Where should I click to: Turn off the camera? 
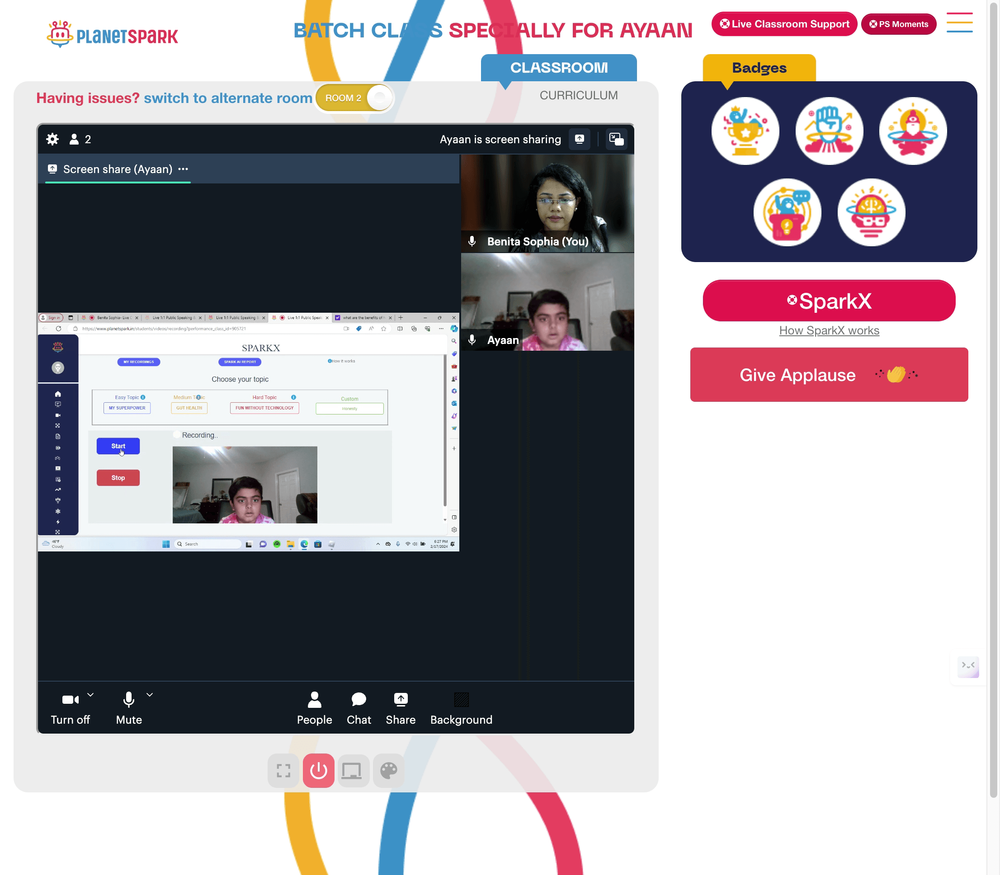[70, 709]
